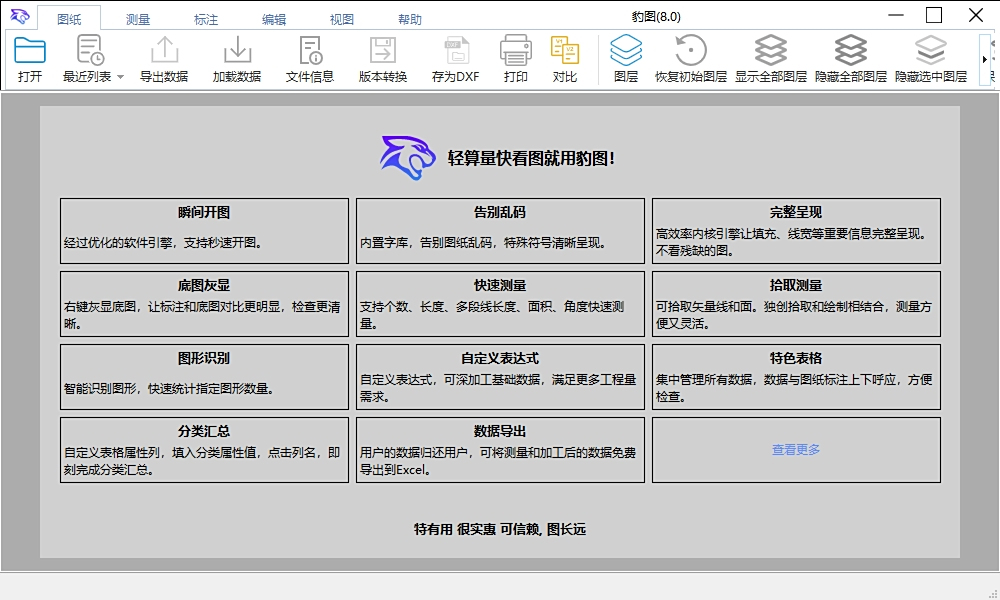Print the drawing using 打印
The image size is (1000, 600).
click(x=516, y=58)
